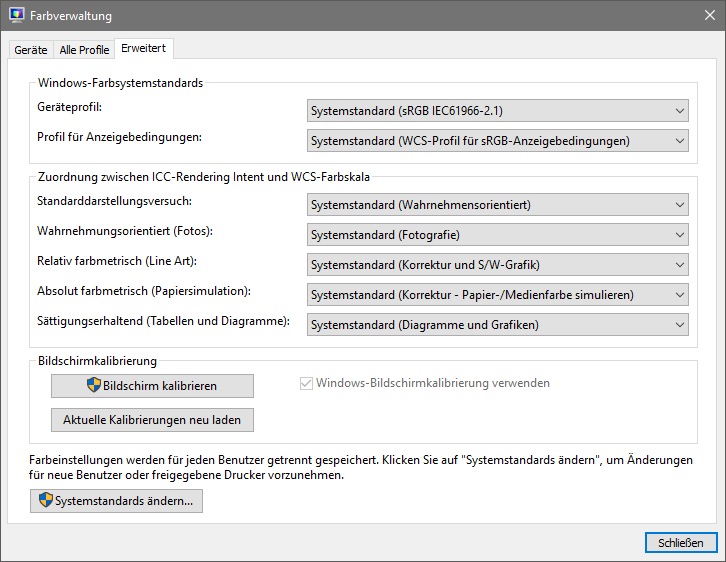Open Wahrnehmungsorientiert (Fotos) dropdown

[x=498, y=235]
